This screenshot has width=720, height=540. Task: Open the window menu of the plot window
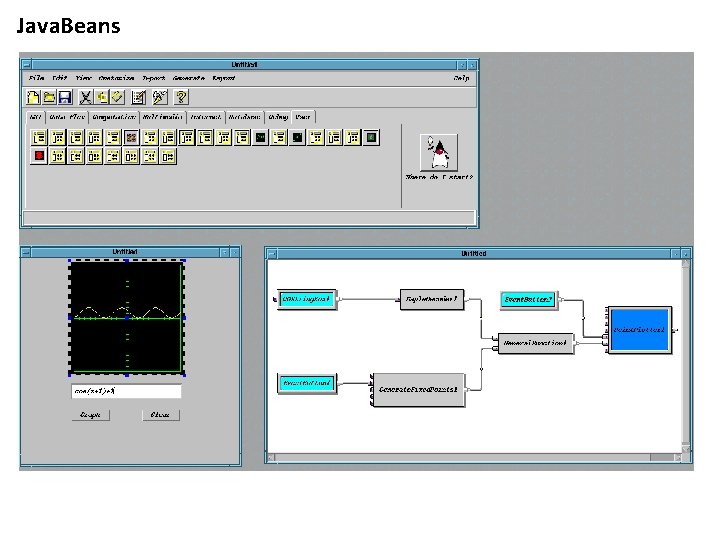tap(26, 252)
